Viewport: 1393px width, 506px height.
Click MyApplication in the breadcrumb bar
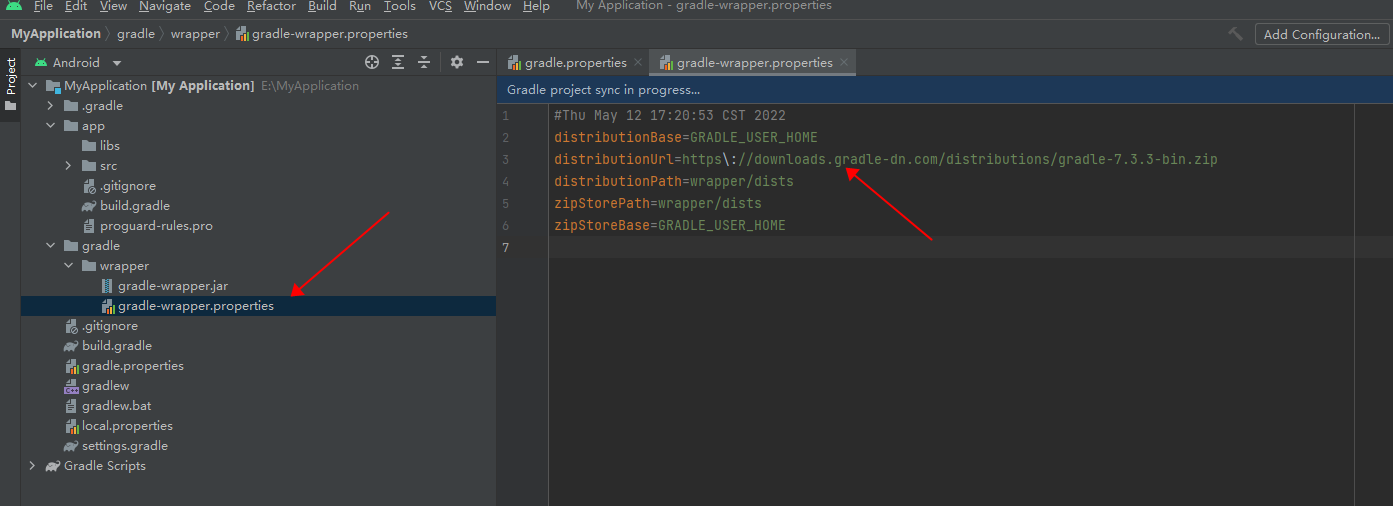click(56, 34)
